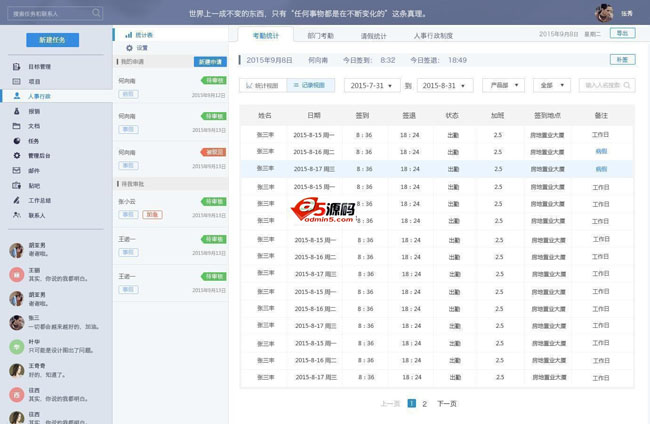This screenshot has height=424, width=650.
Task: Click magnifier icon in the name search field
Action: (627, 85)
